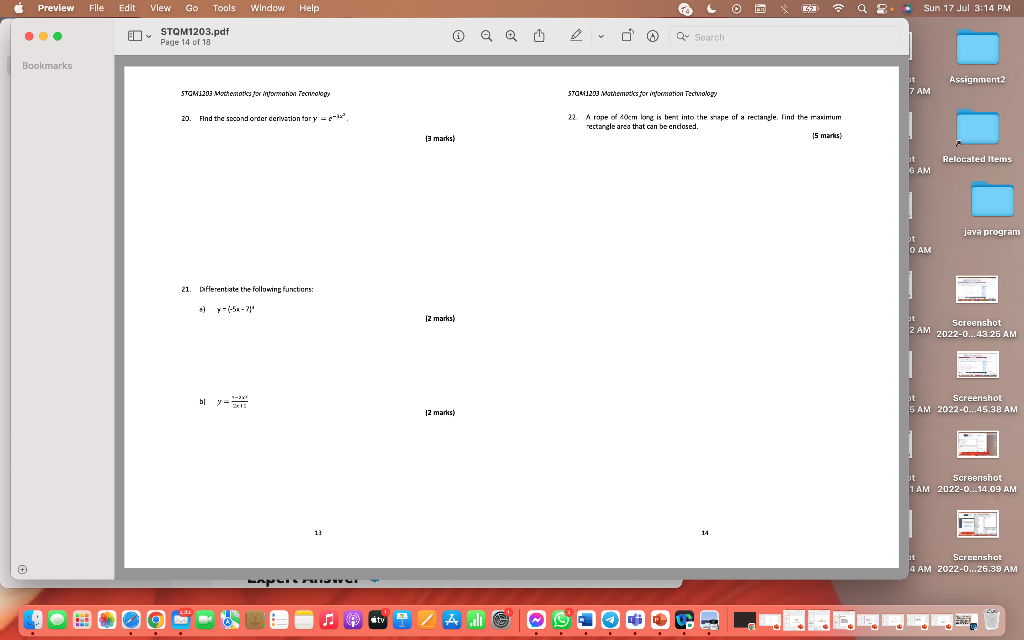The height and width of the screenshot is (640, 1024).
Task: Open the document Inspector info icon
Action: click(458, 37)
